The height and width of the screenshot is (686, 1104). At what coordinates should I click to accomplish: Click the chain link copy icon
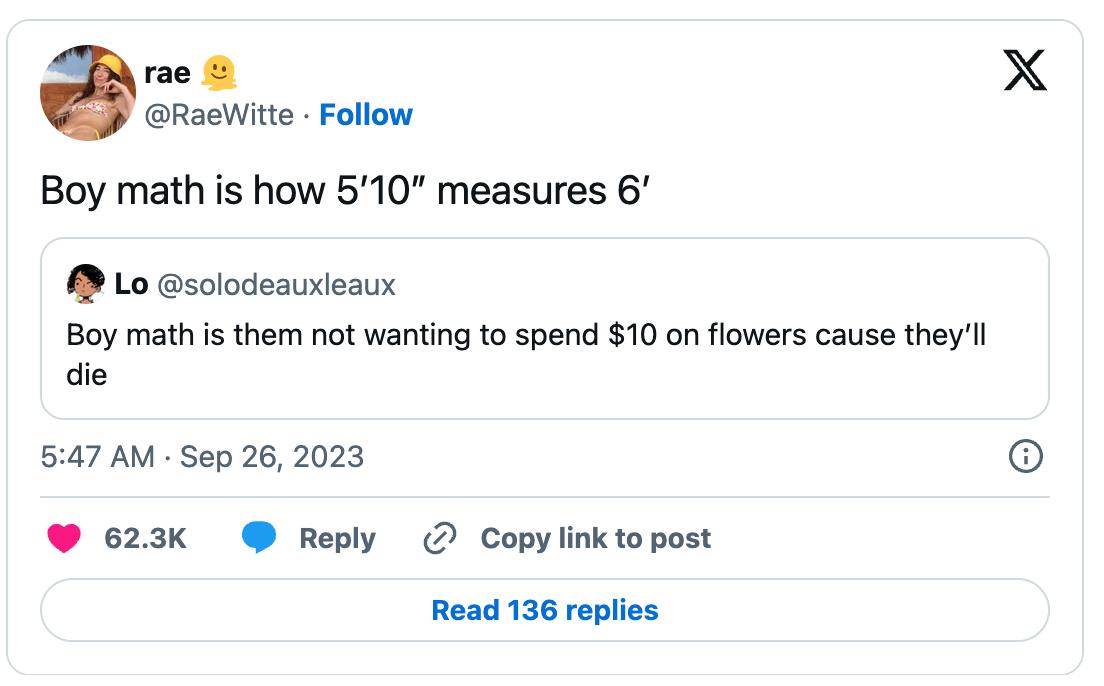pos(440,538)
